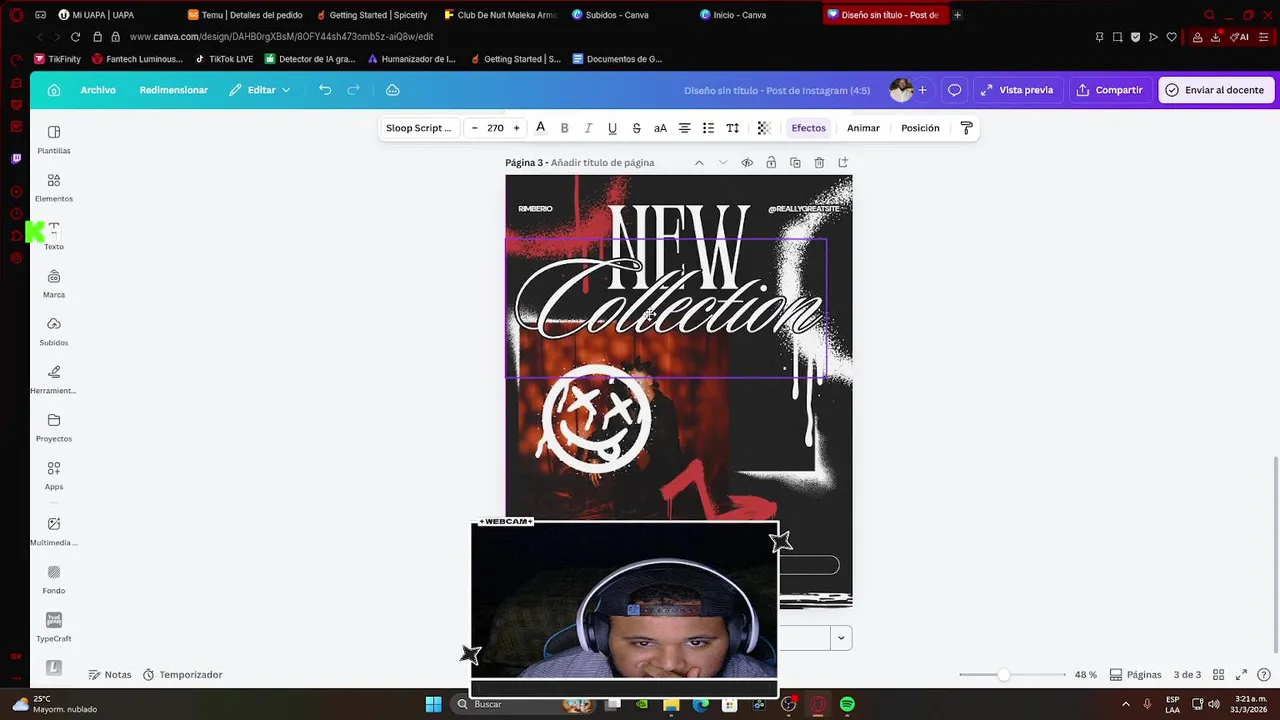The width and height of the screenshot is (1280, 720).
Task: Lock page 3
Action: pos(771,163)
